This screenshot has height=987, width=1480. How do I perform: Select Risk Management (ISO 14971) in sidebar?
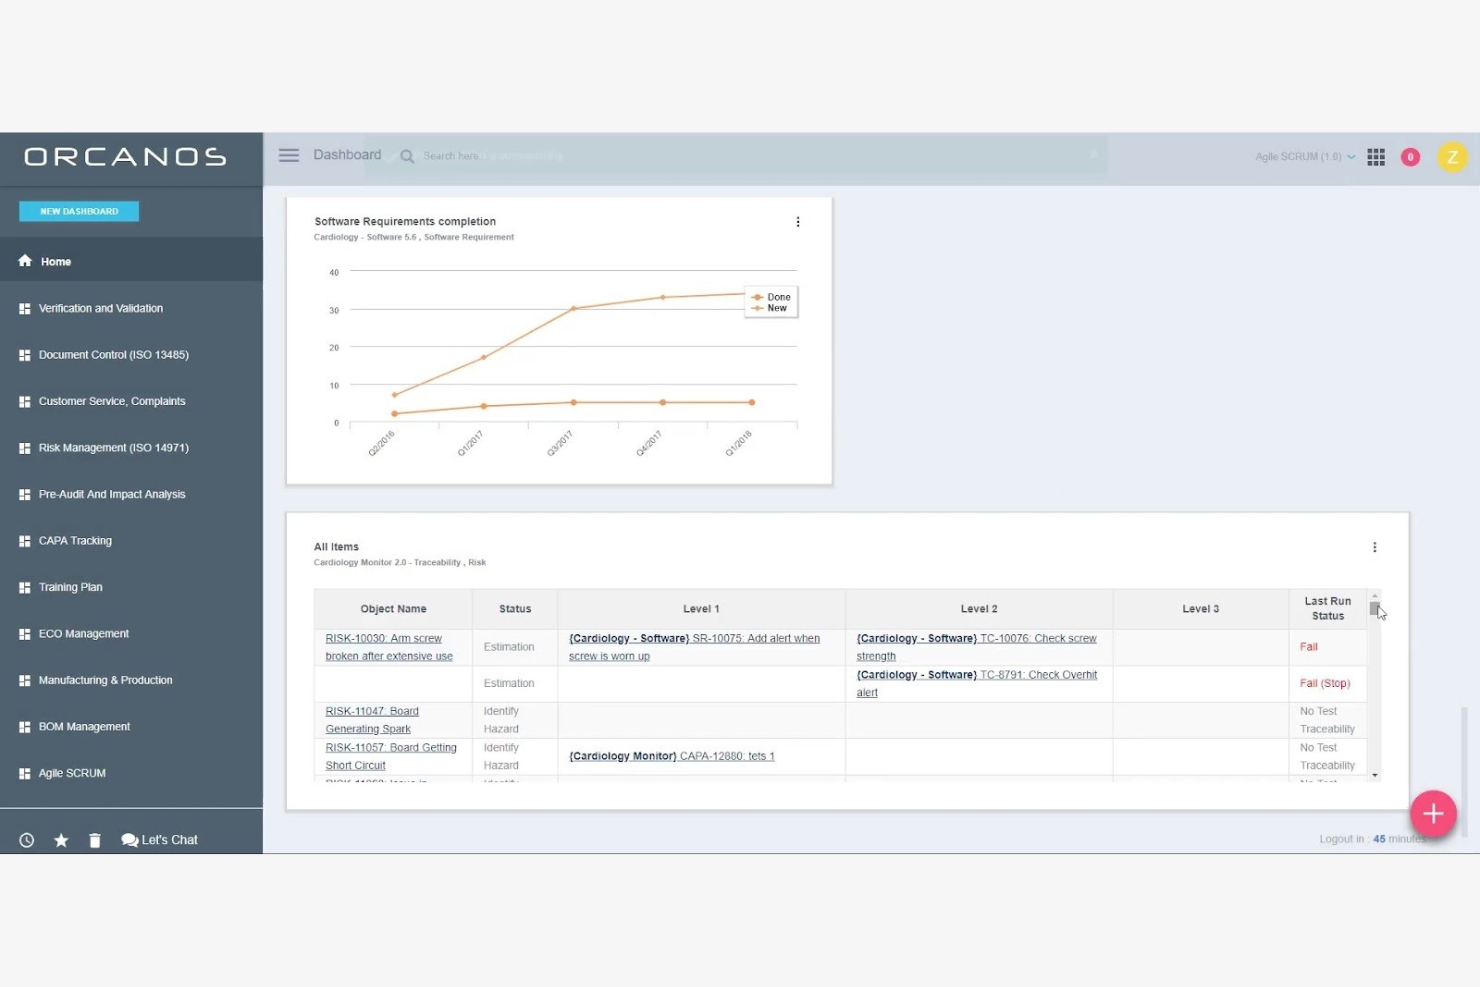tap(113, 447)
